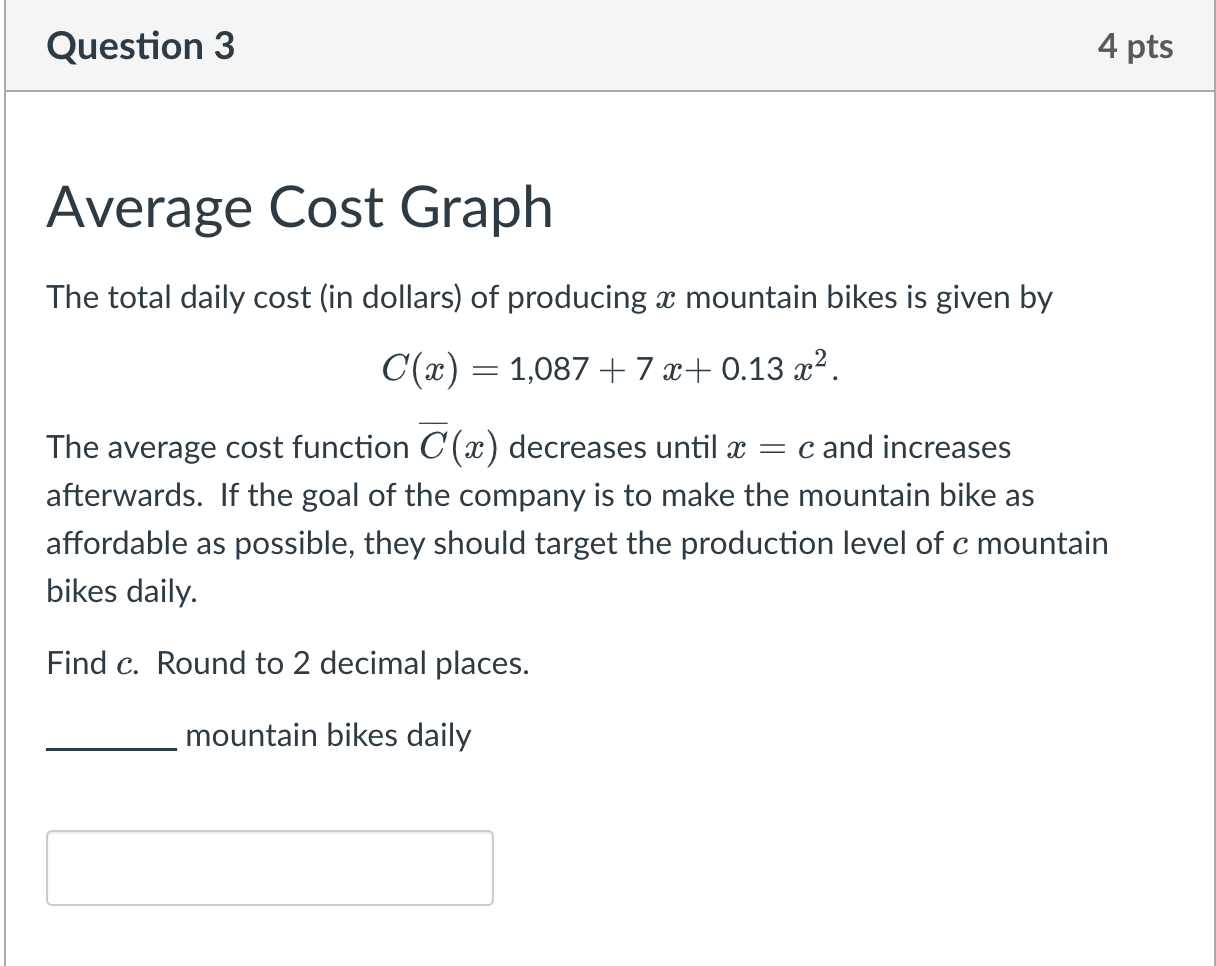Click the "x = c" expression in the paragraph

(768, 447)
